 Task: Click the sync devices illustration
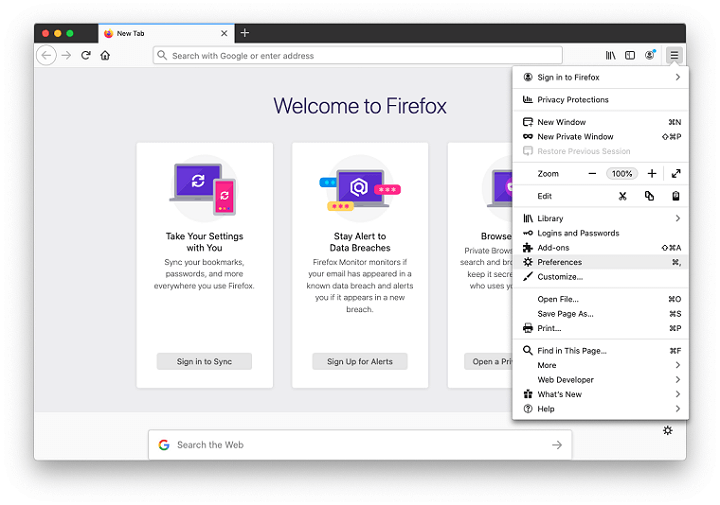click(204, 189)
